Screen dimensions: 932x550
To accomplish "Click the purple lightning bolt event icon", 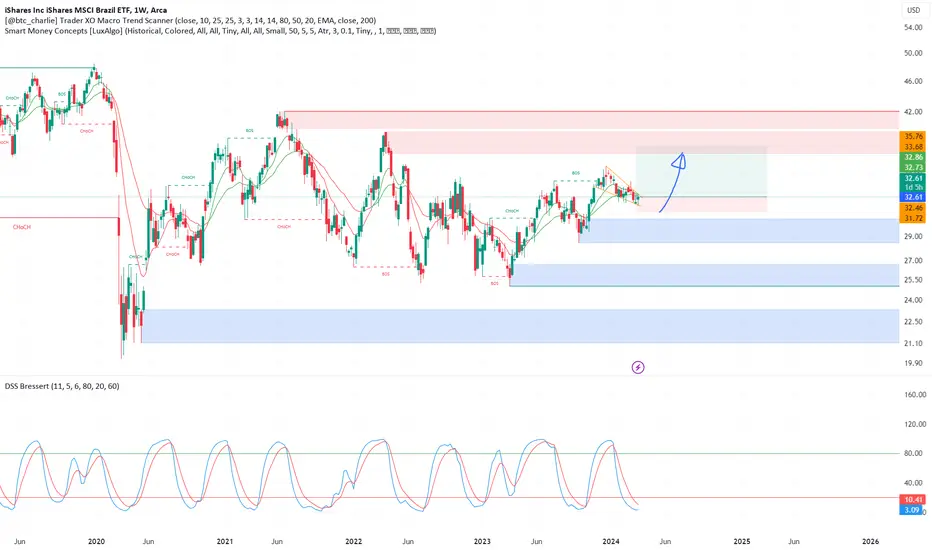I will (638, 367).
